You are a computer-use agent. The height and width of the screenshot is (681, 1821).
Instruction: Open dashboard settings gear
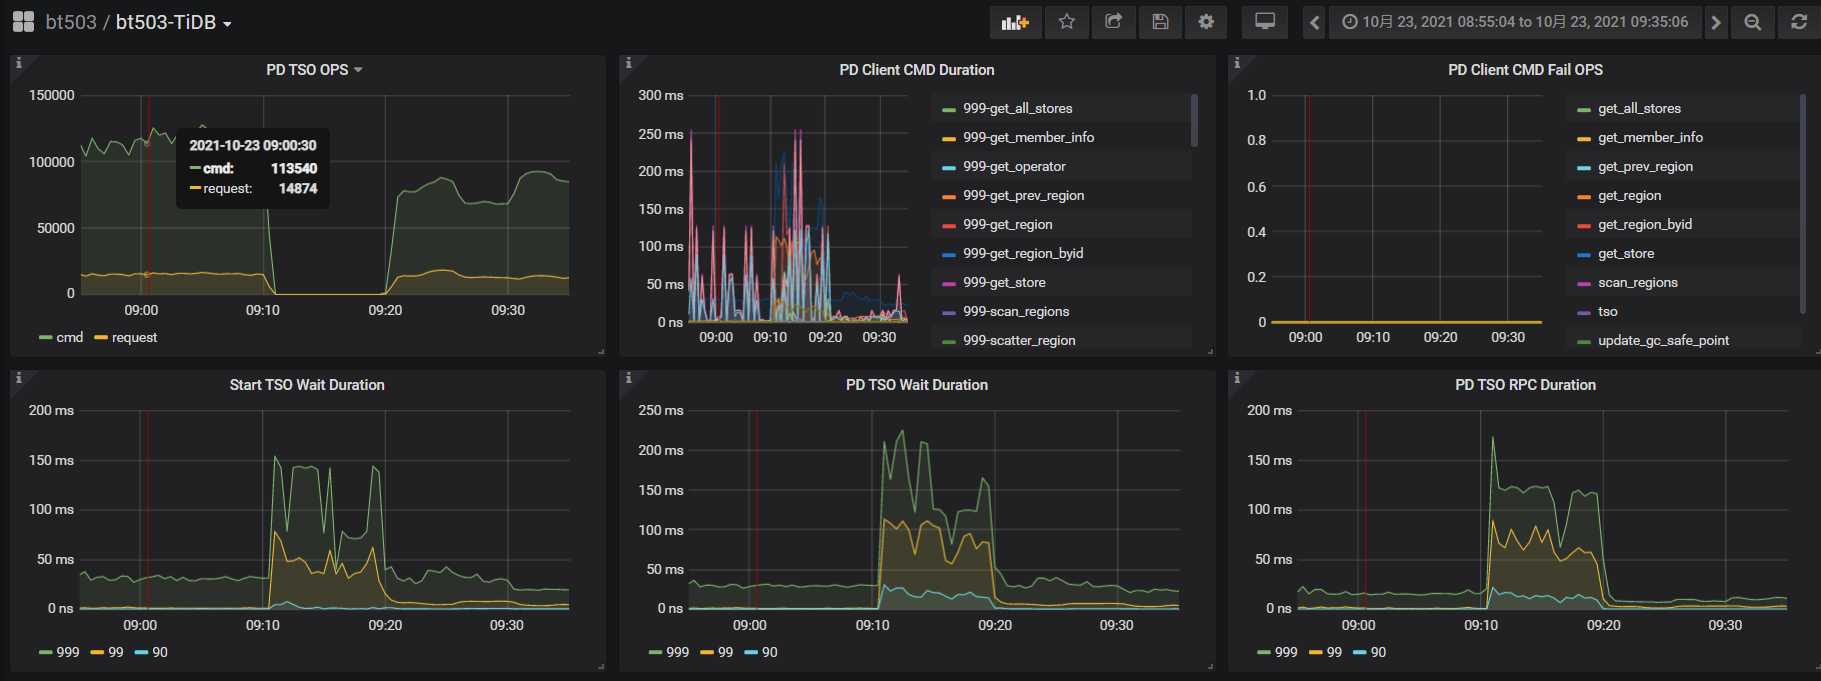point(1206,22)
